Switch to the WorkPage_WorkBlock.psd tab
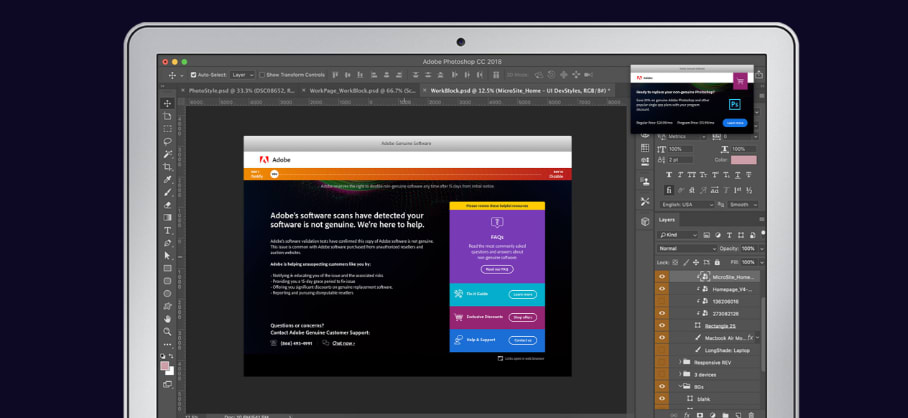Viewport: 908px width, 418px height. (x=363, y=91)
